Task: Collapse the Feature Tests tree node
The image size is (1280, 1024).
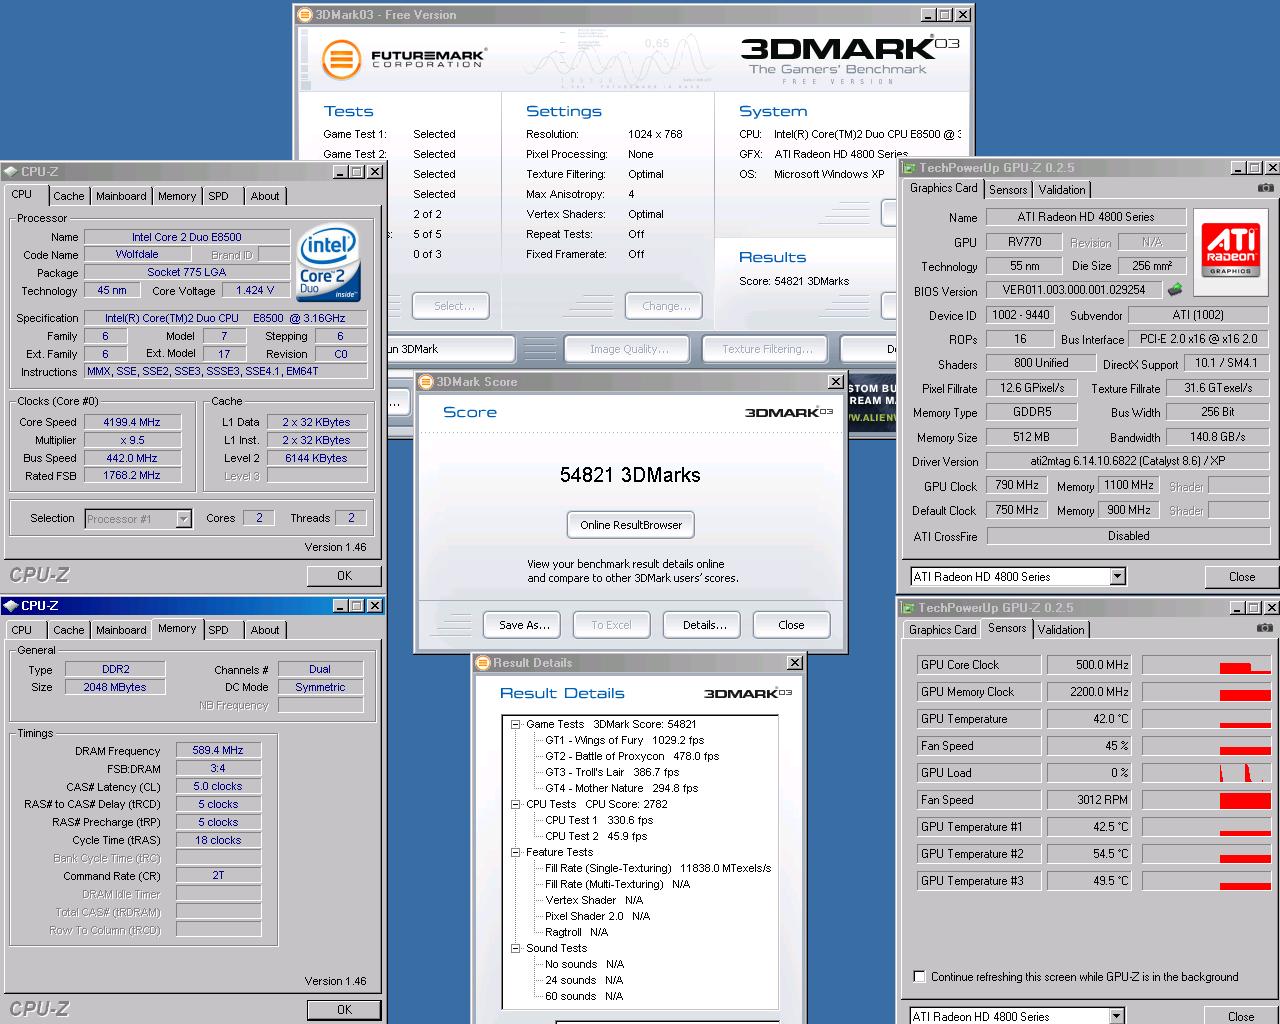Action: point(515,852)
